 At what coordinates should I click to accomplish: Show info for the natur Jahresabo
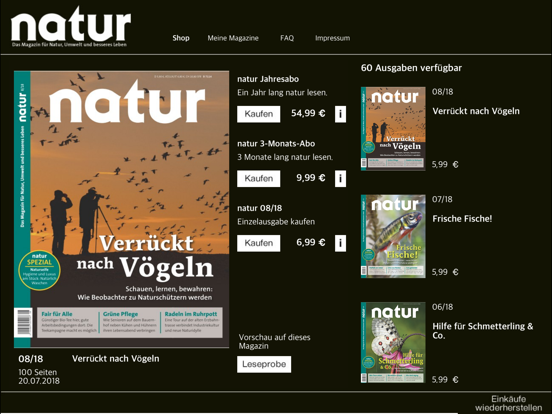coord(340,114)
